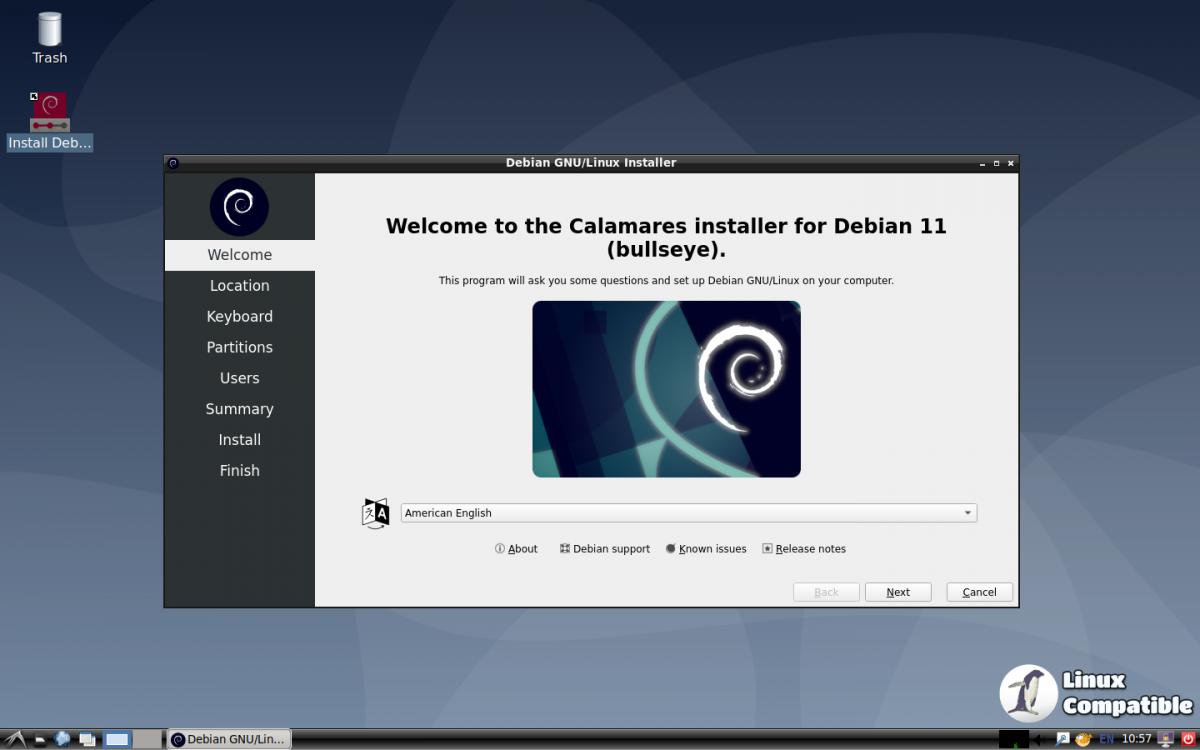Screen dimensions: 1200x750
Task: Click the red power logout icon
Action: pyautogui.click(x=1188, y=739)
